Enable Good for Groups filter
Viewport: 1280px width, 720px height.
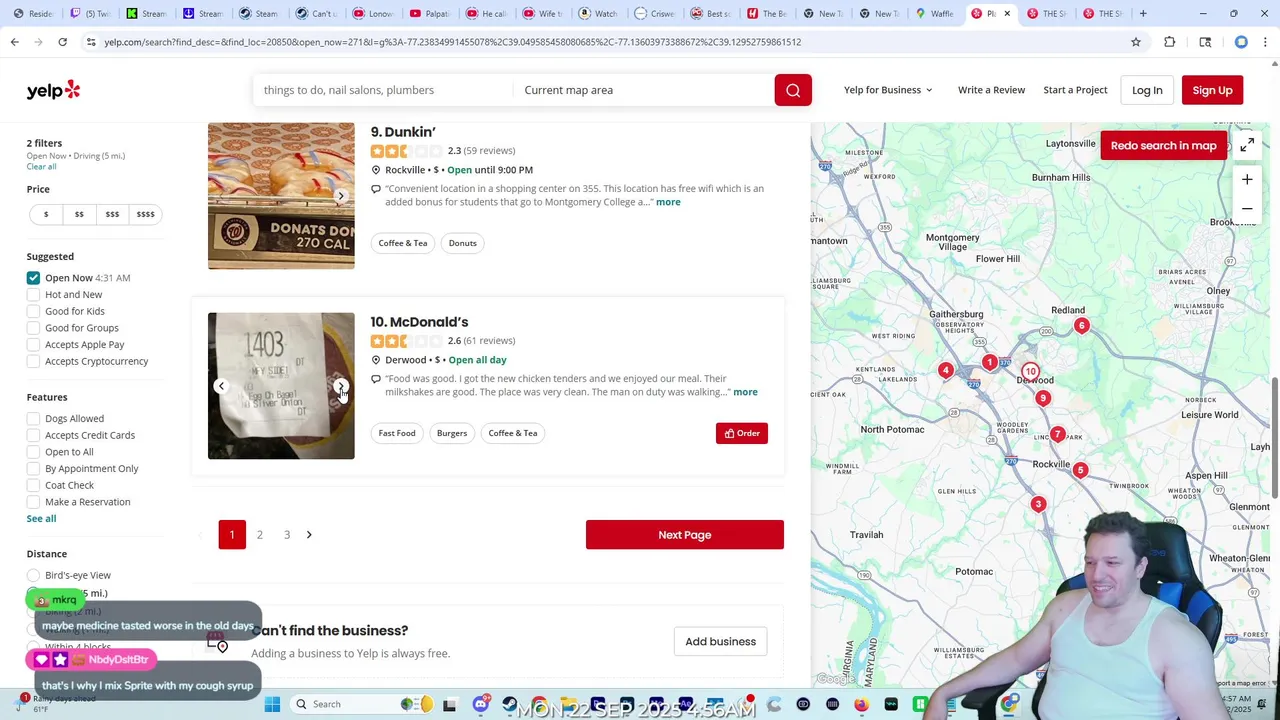34,328
